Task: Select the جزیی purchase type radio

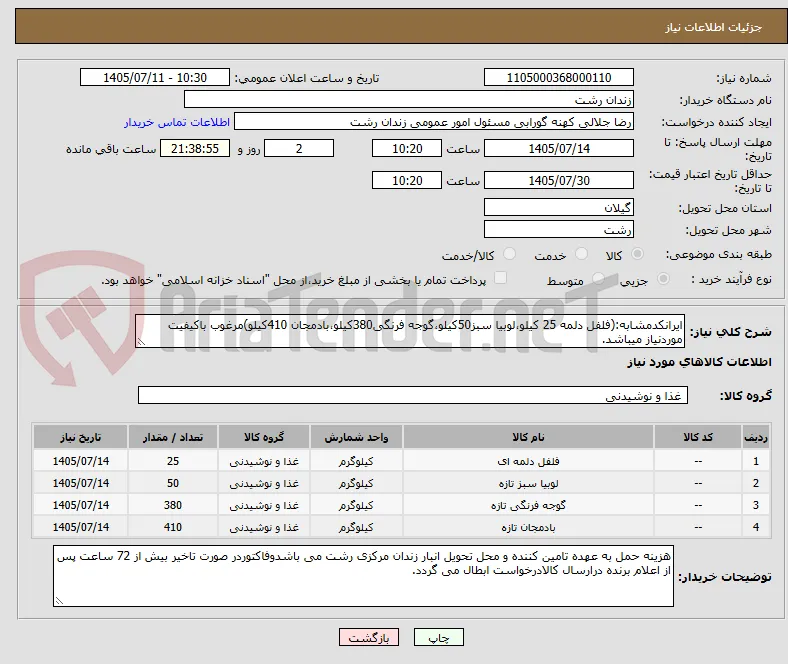Action: click(663, 278)
